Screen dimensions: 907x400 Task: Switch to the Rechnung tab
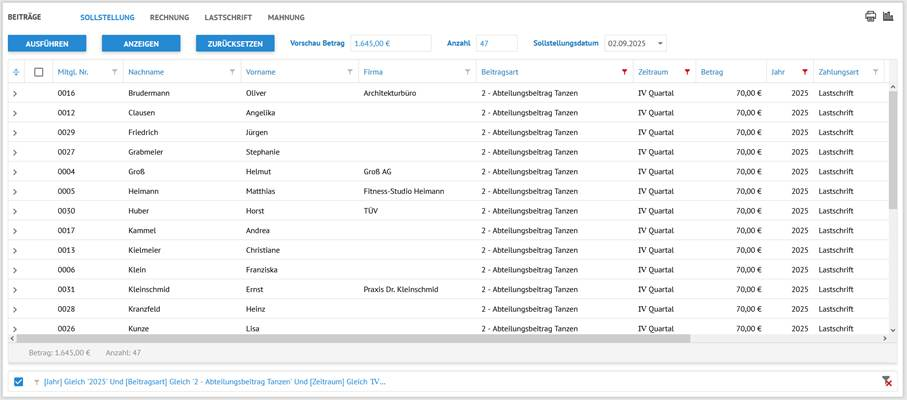(169, 17)
